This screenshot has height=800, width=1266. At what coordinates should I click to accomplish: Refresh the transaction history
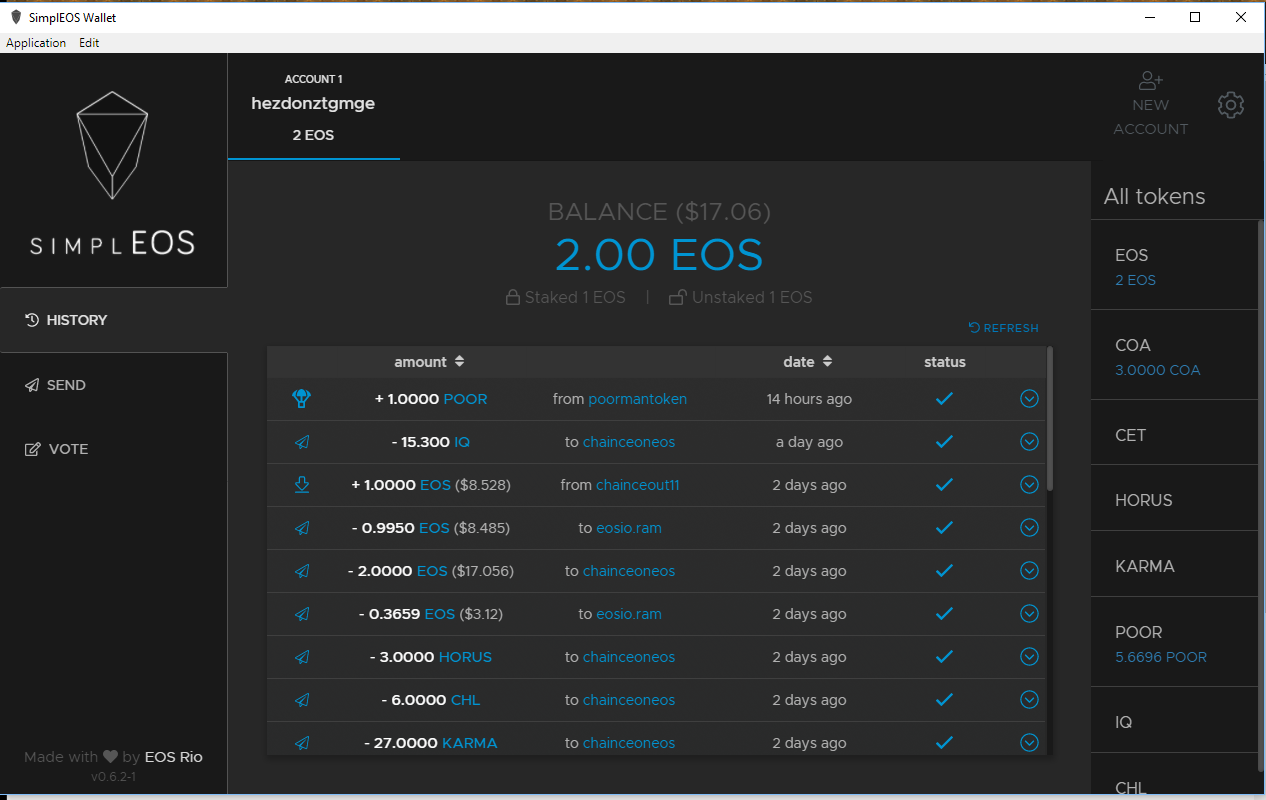coord(1003,328)
